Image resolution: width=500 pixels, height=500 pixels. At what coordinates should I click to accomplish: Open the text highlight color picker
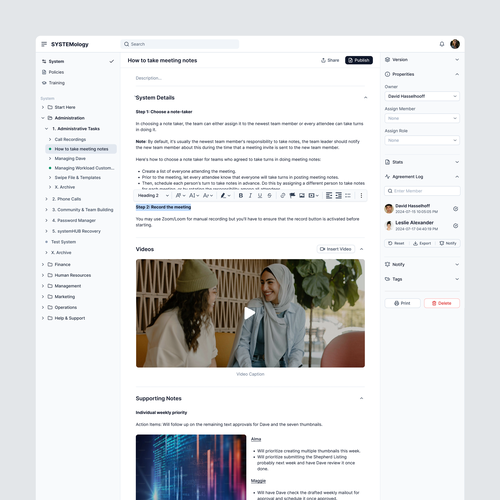226,196
